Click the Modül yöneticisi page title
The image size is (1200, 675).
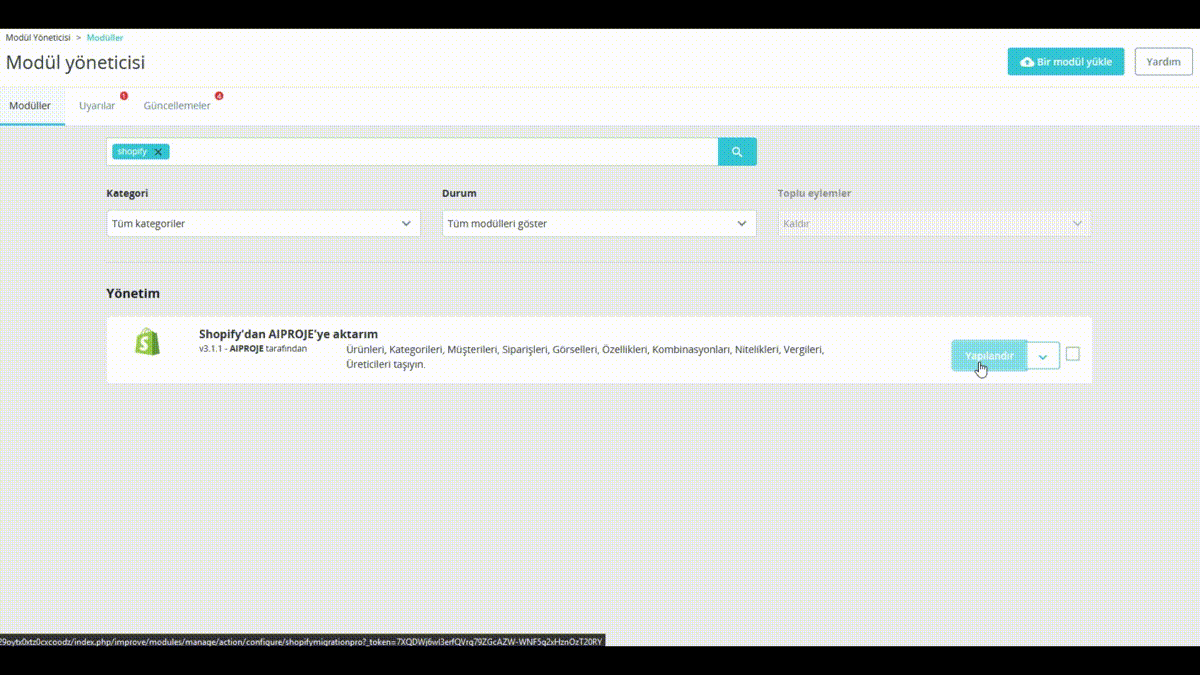pyautogui.click(x=75, y=63)
